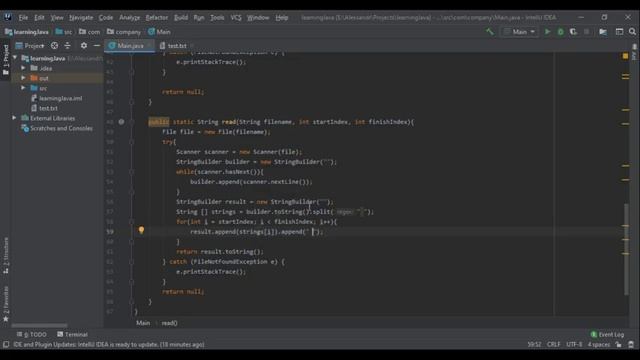Click the read-only lock status icon
640x360 pixels.
(x=619, y=345)
